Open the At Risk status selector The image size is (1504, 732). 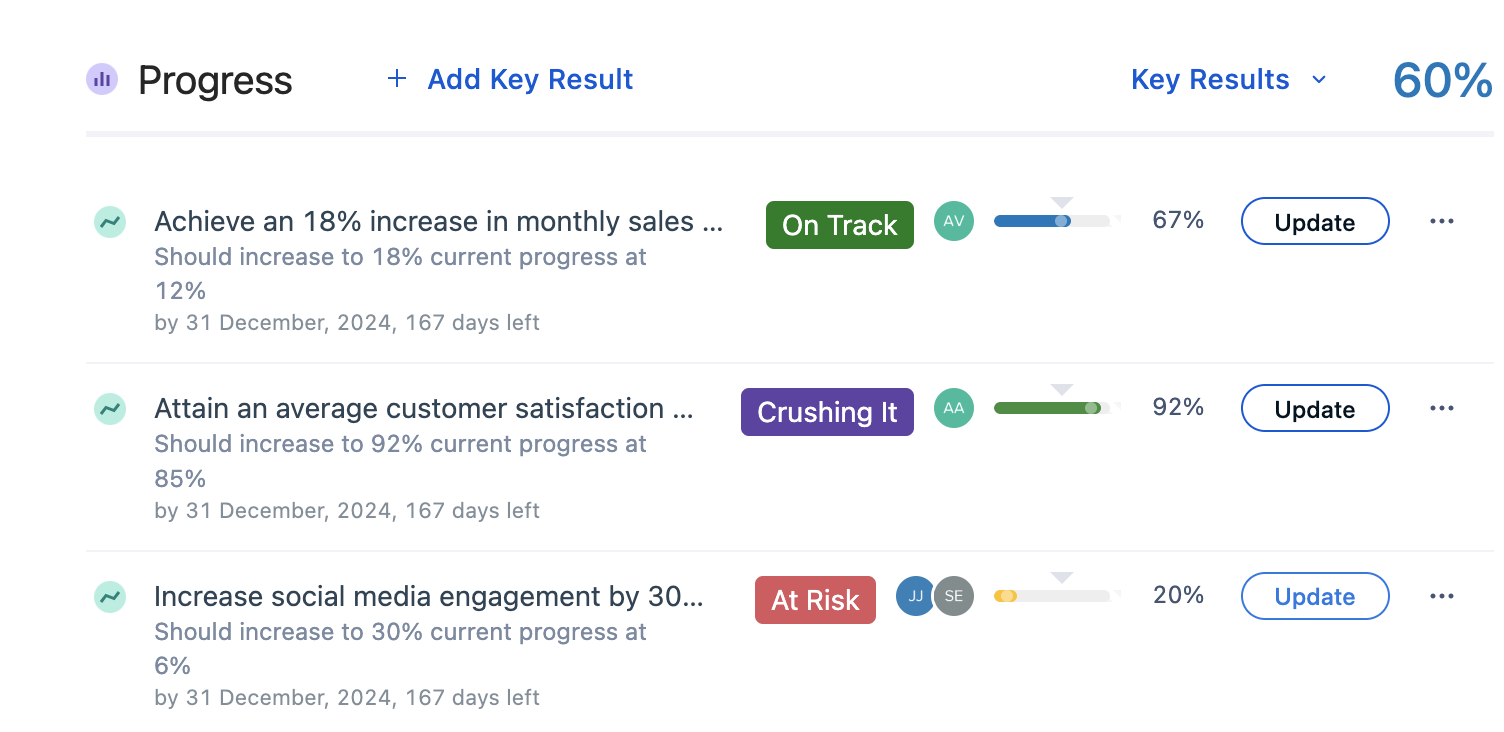tap(815, 600)
